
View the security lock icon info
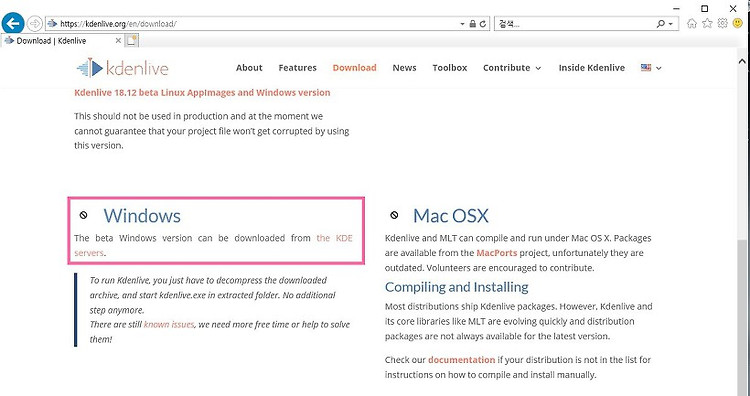coord(473,23)
